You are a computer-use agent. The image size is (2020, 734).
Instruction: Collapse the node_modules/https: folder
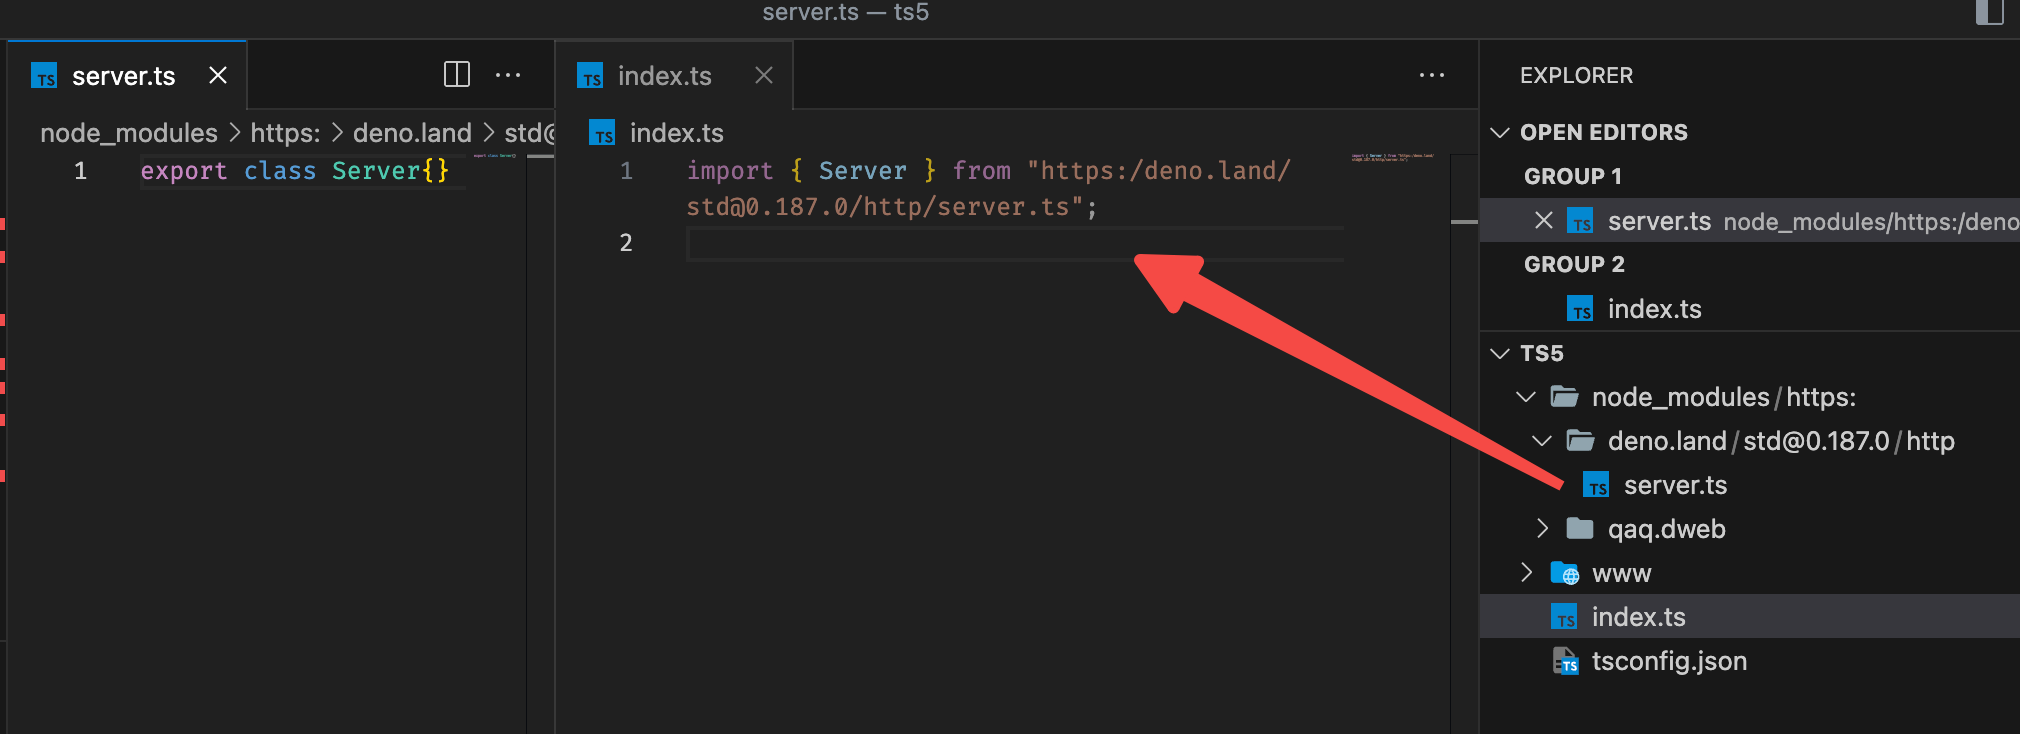pos(1526,397)
